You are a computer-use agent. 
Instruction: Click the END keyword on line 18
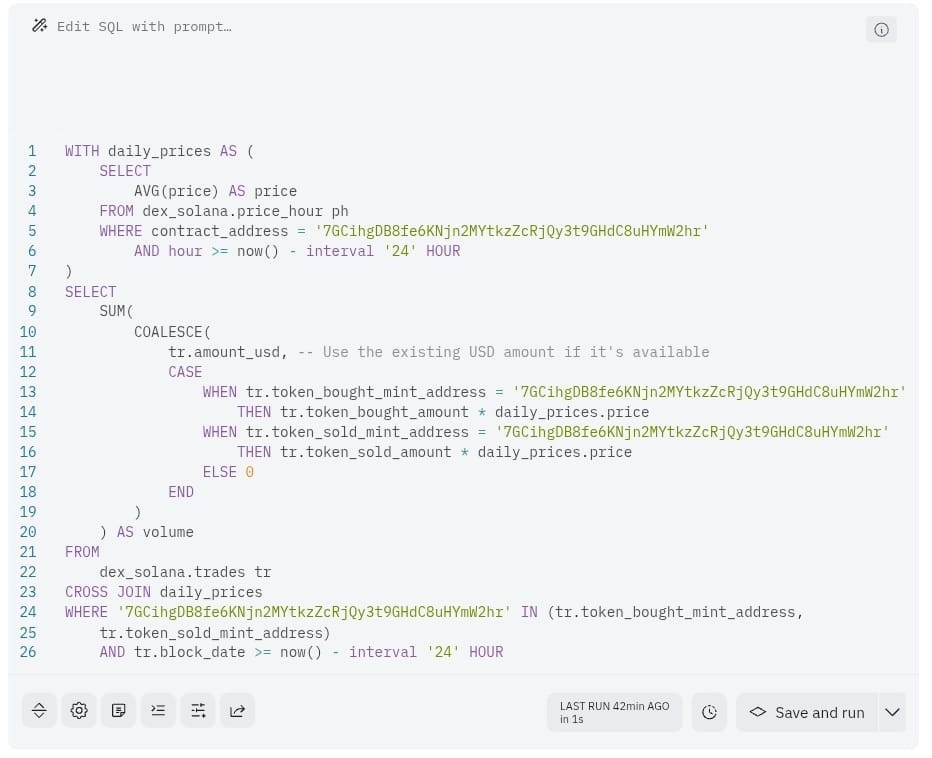(181, 492)
